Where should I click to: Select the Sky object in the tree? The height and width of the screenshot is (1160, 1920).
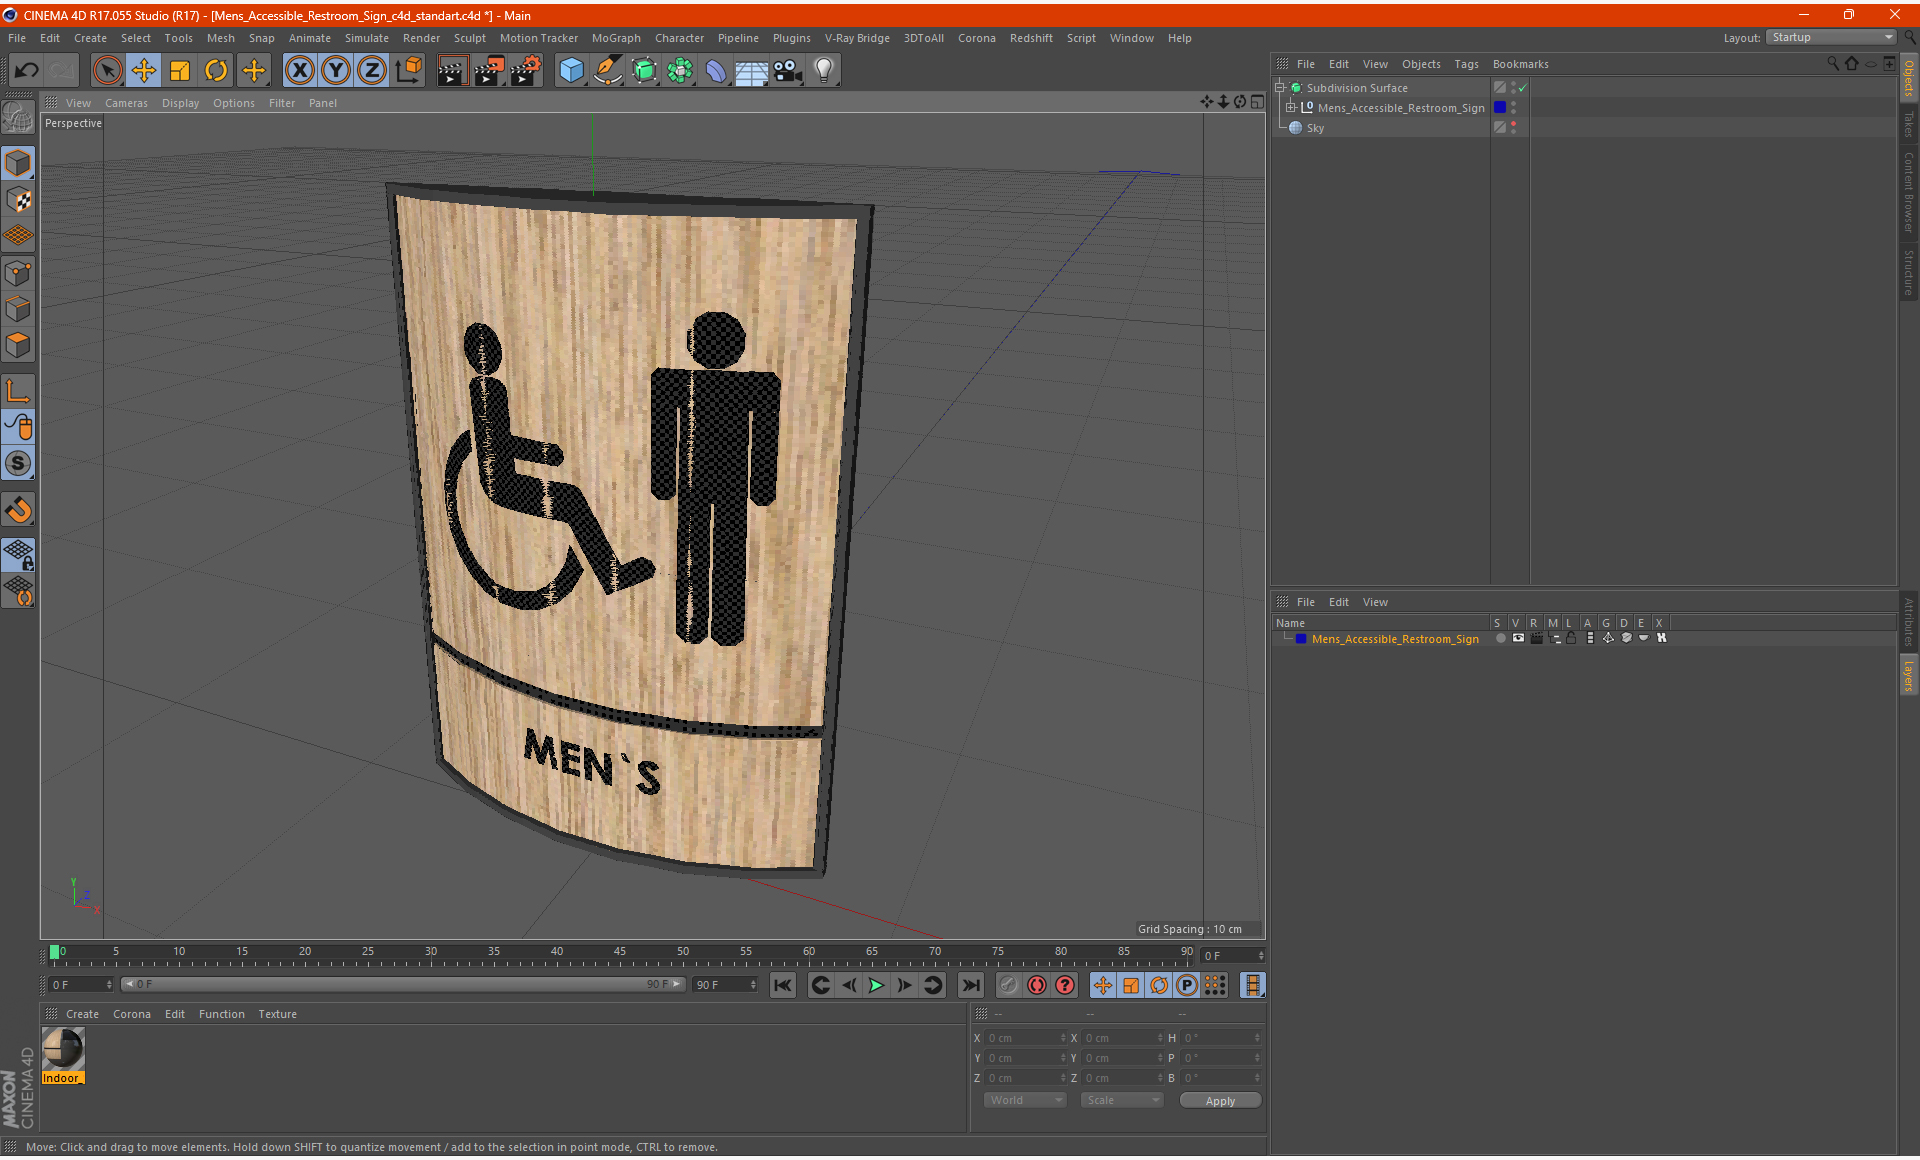pos(1315,128)
